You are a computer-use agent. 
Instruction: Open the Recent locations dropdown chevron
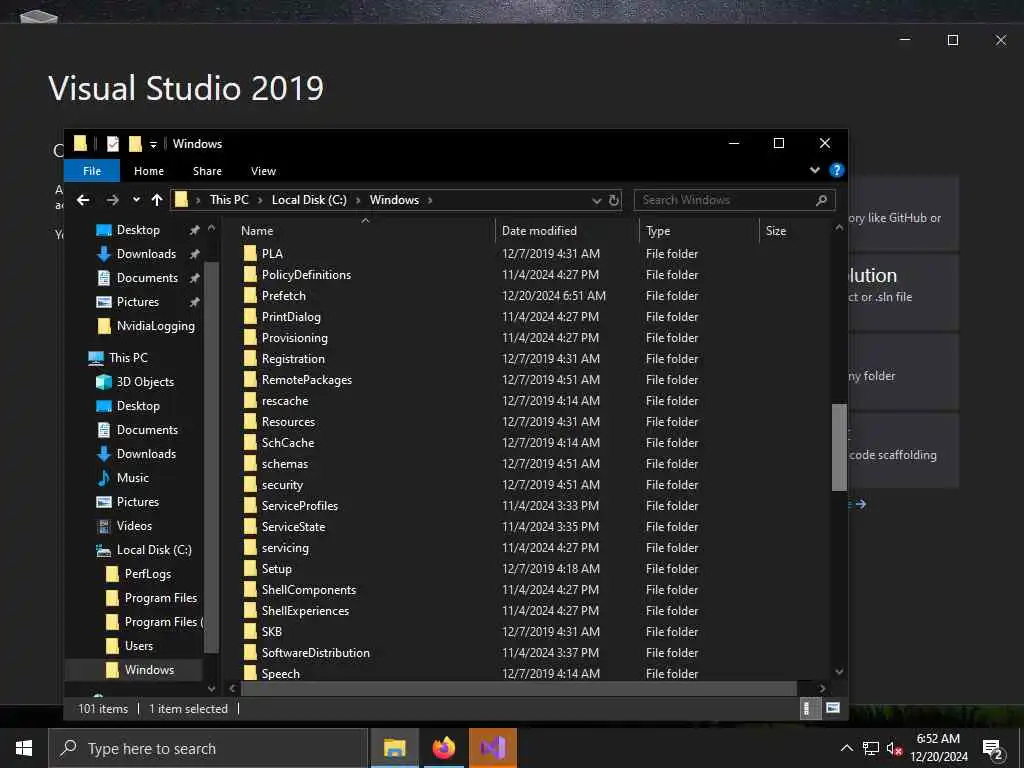point(136,200)
